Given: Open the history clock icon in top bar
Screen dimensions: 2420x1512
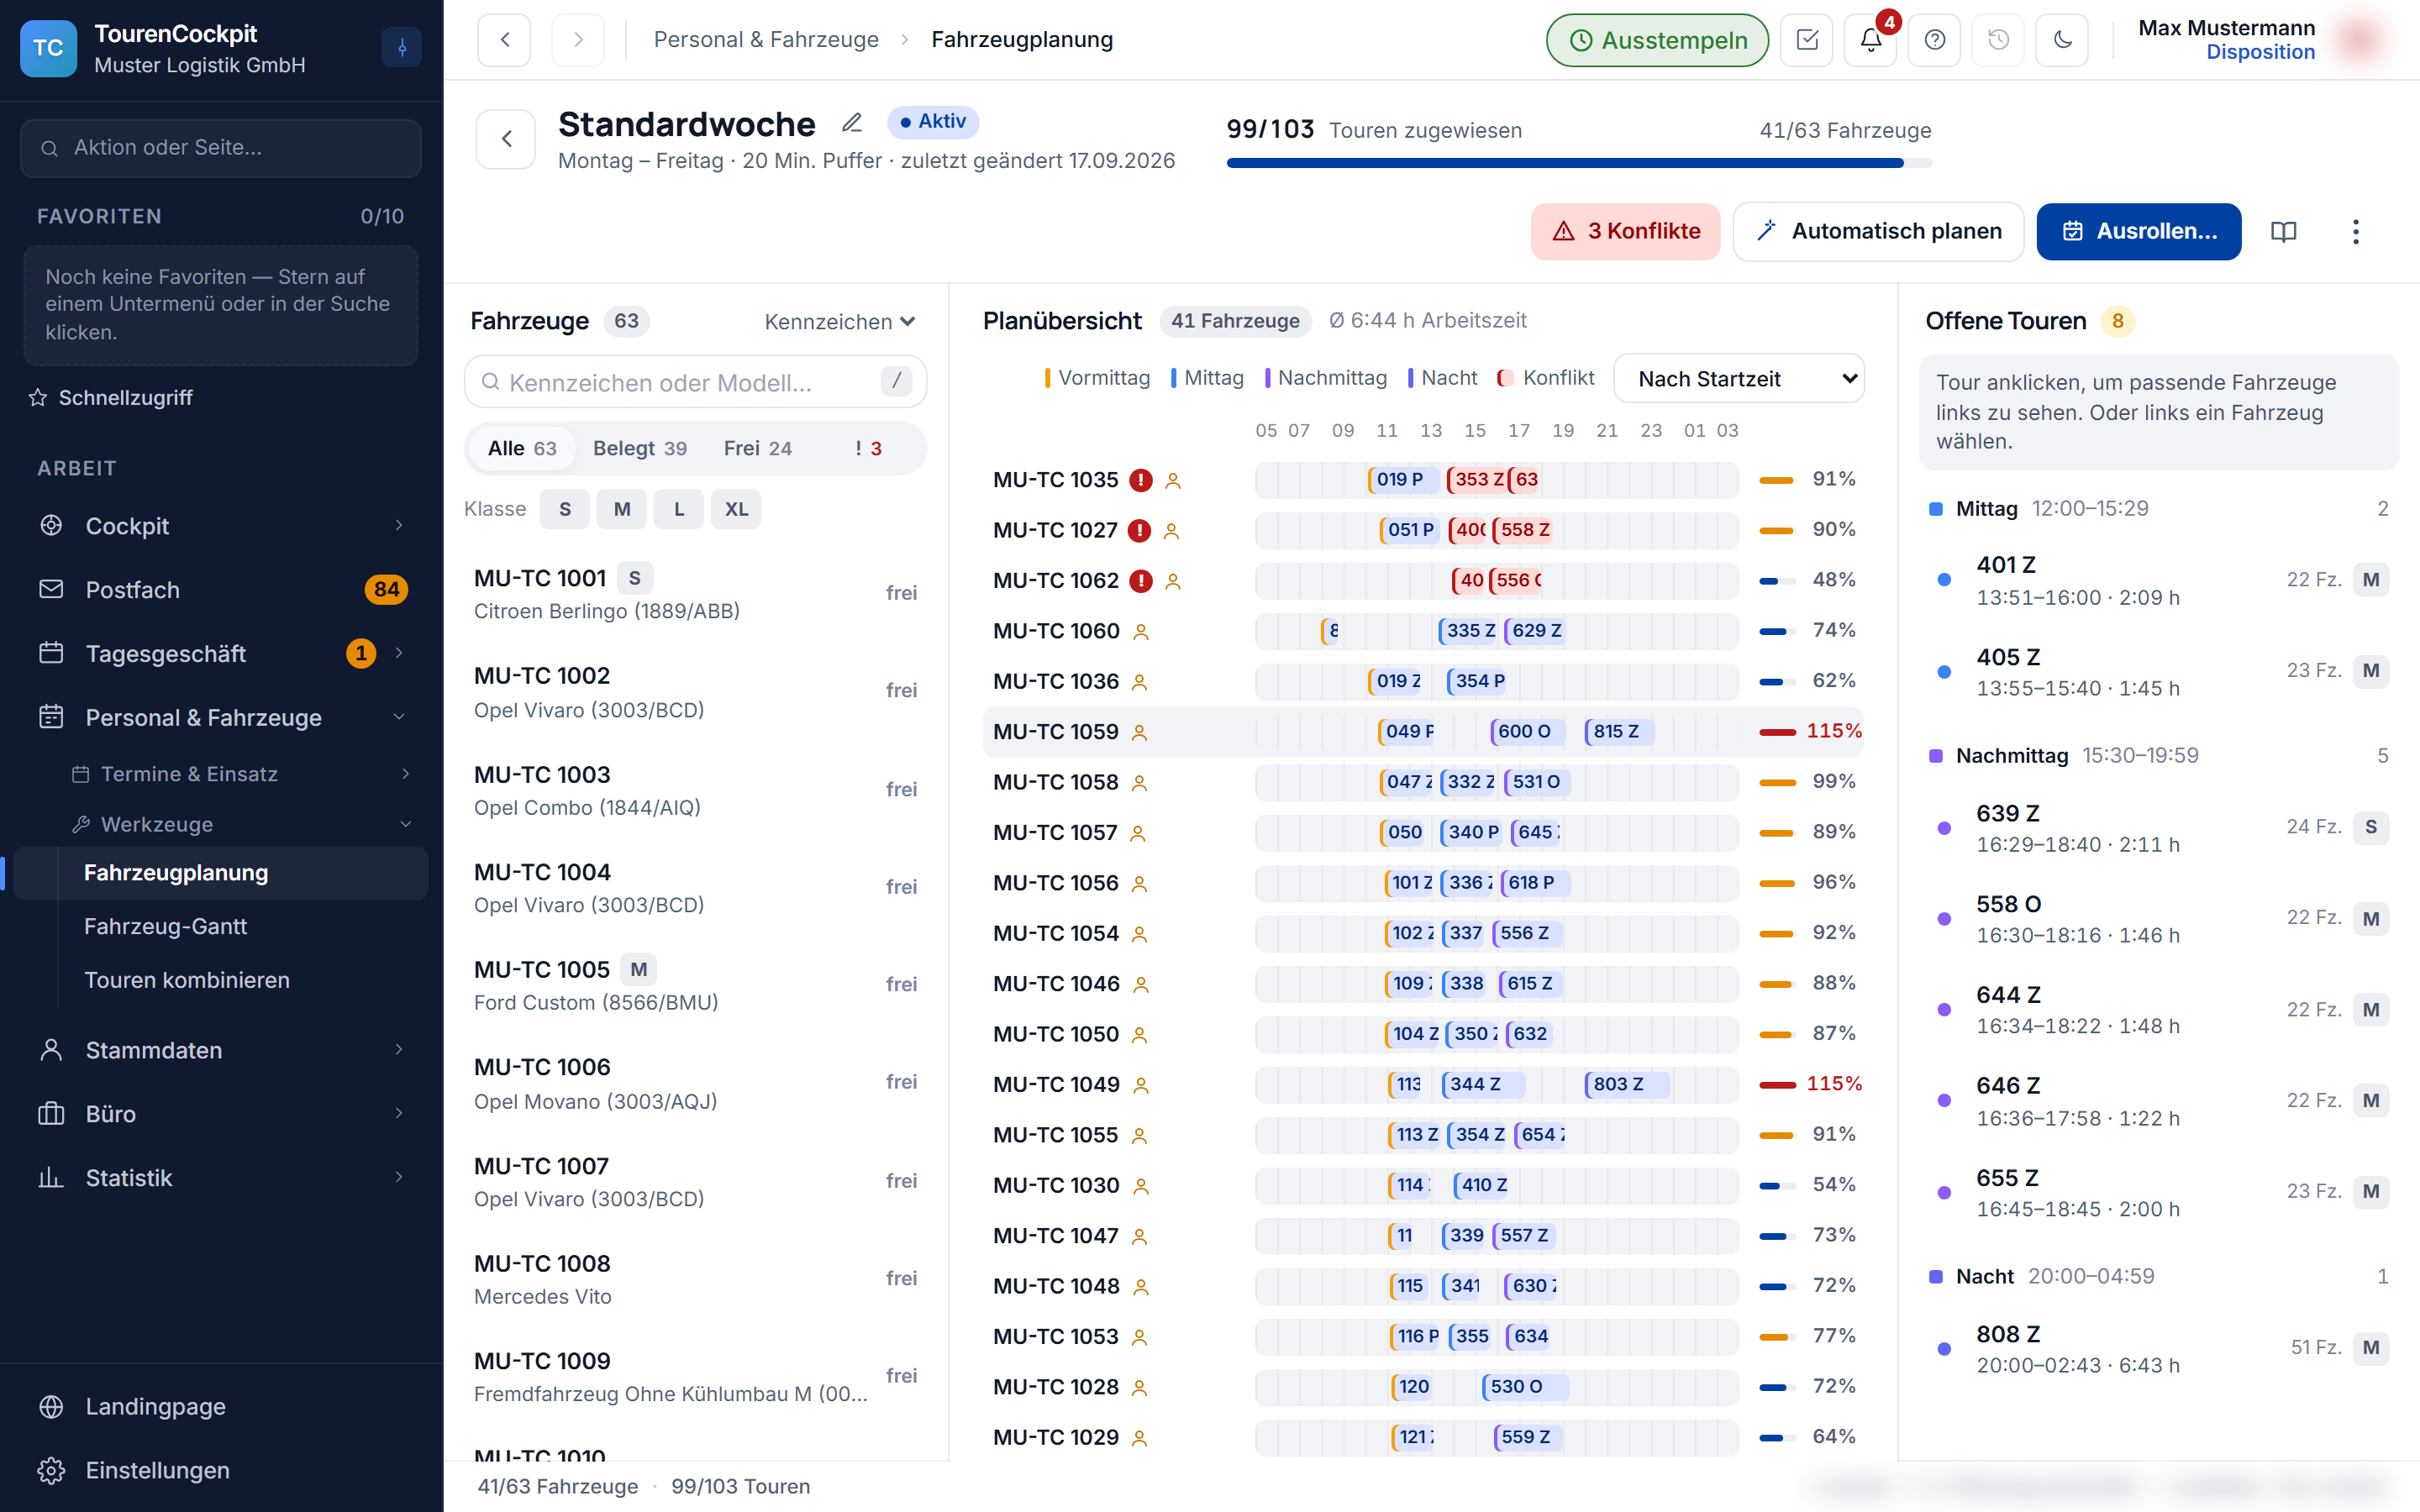Looking at the screenshot, I should [1998, 40].
